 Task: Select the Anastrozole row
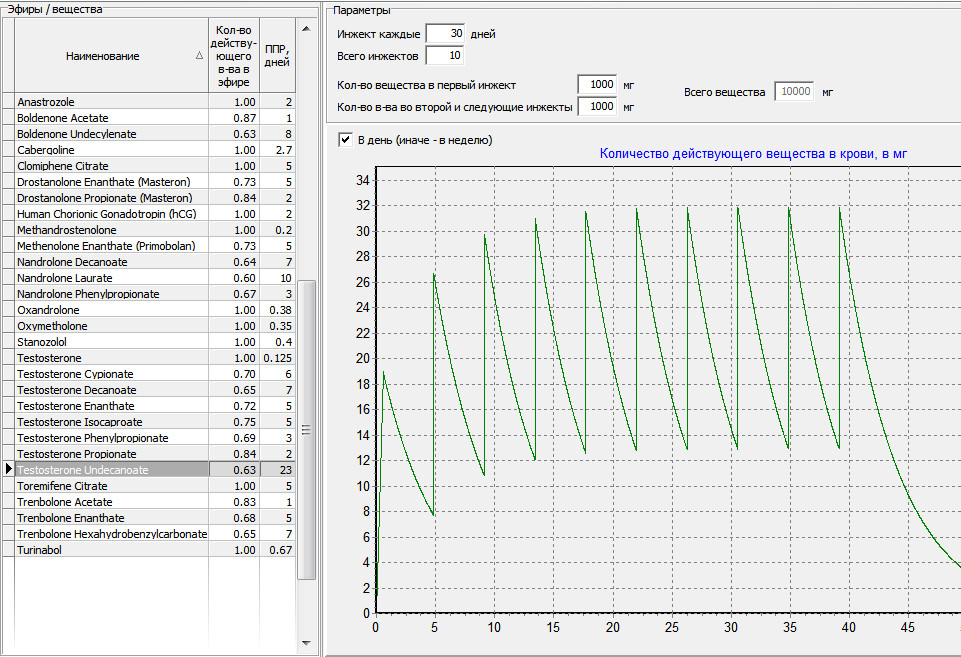[x=110, y=102]
